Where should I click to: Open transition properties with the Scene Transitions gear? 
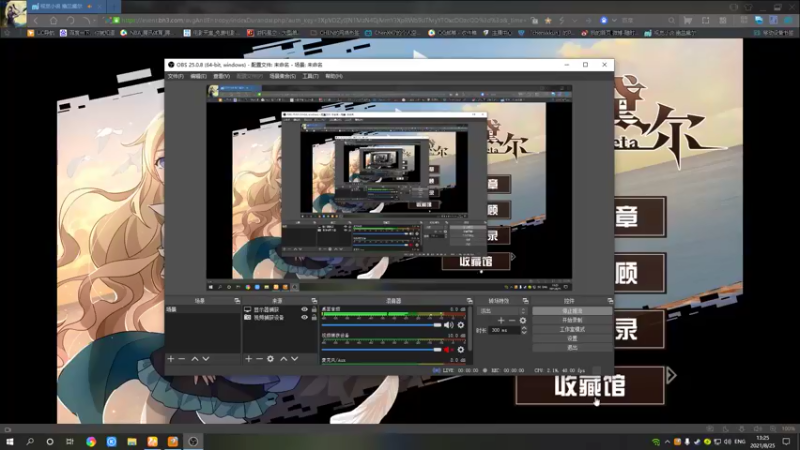point(523,320)
